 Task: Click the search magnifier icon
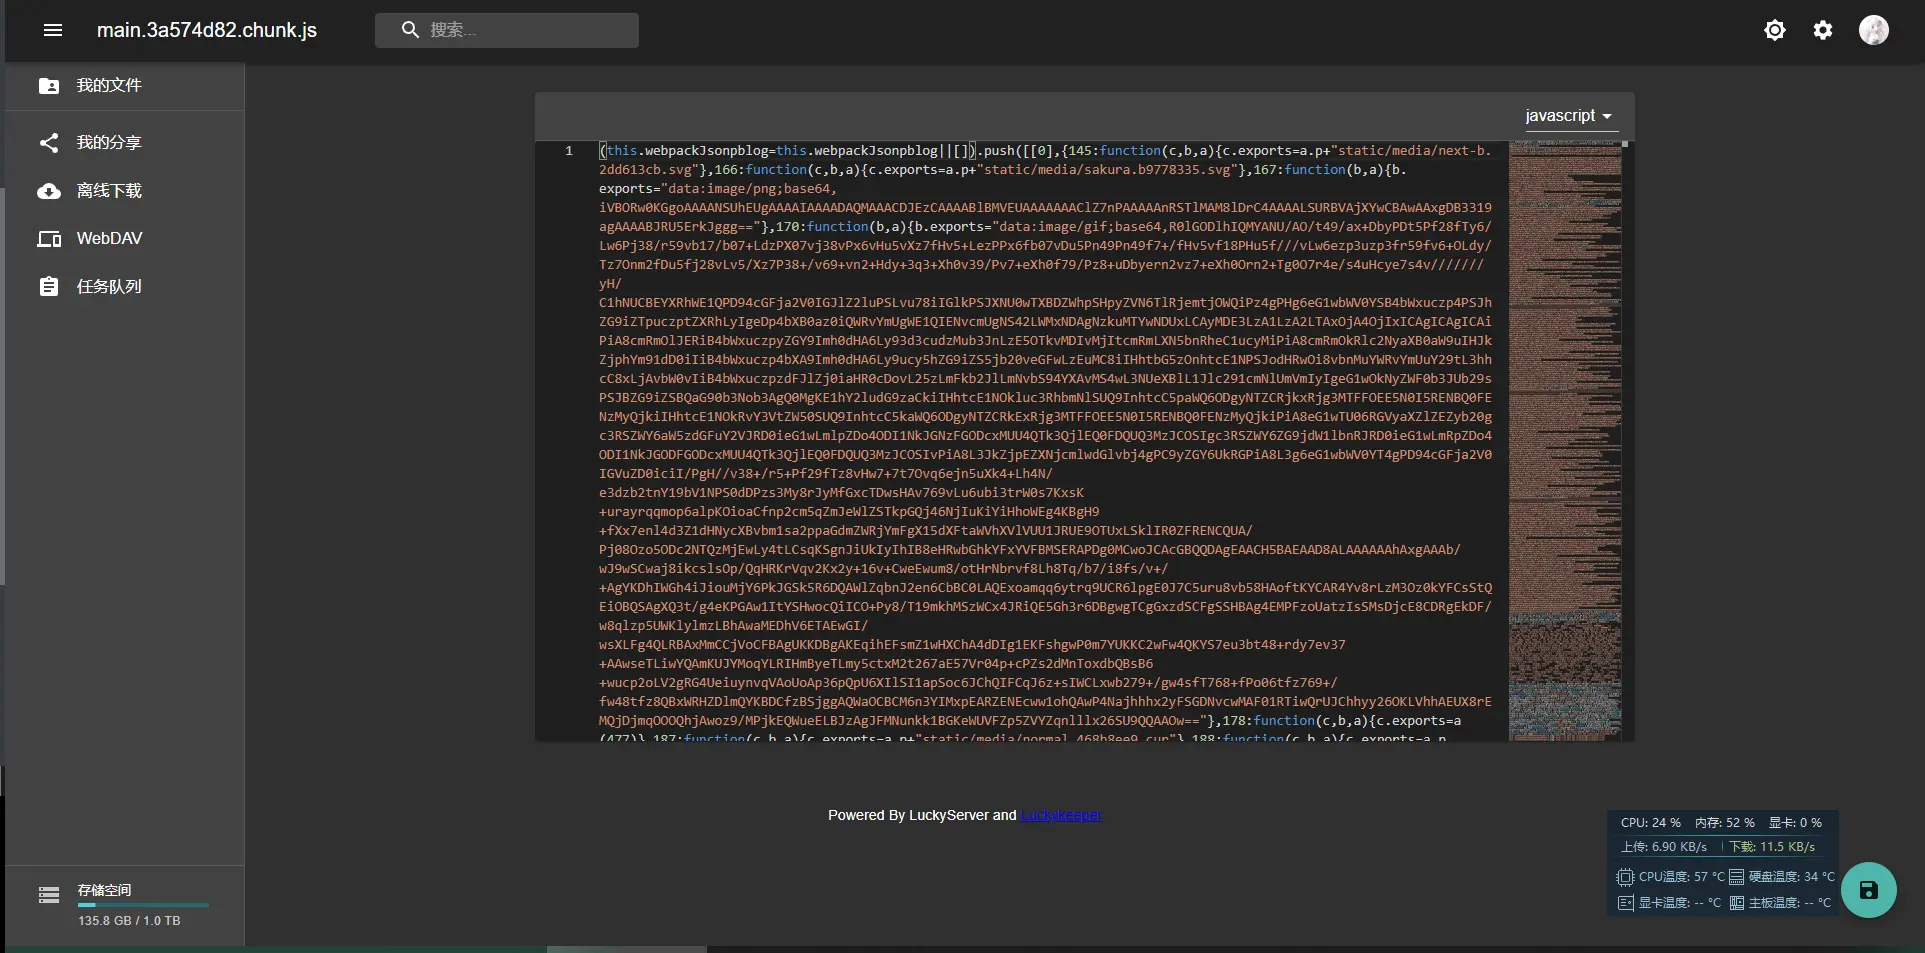click(410, 30)
